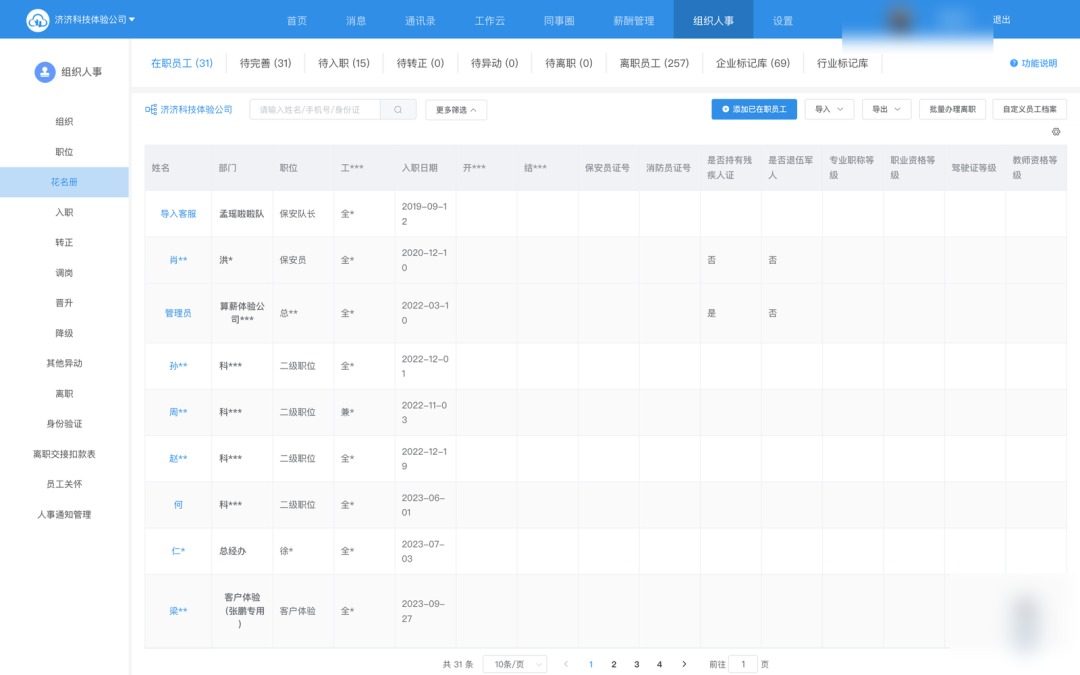Go to next page arrow
The image size is (1080, 675).
[684, 664]
